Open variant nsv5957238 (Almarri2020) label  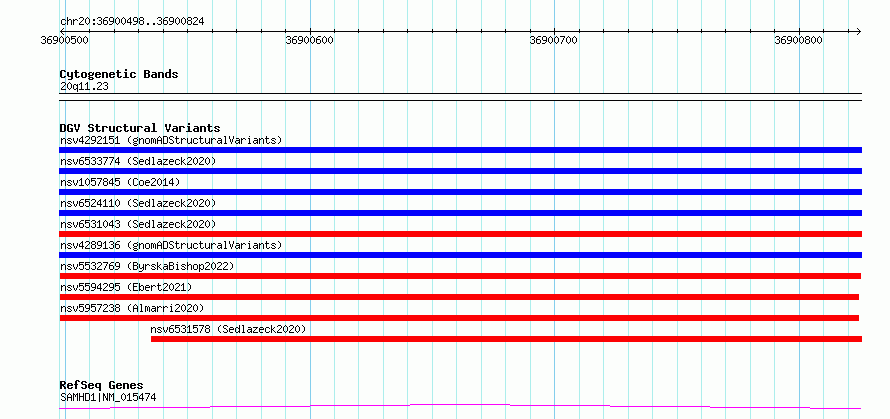tap(132, 308)
